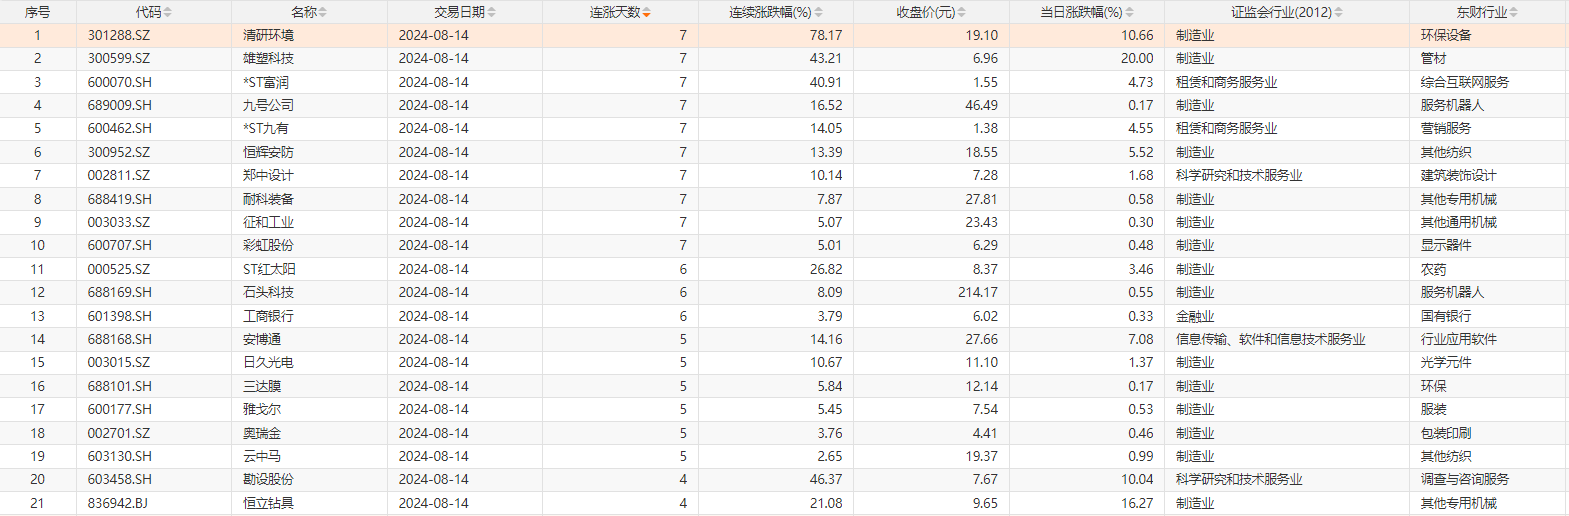Select stock name 雄塑科技
The height and width of the screenshot is (516, 1569).
click(268, 58)
